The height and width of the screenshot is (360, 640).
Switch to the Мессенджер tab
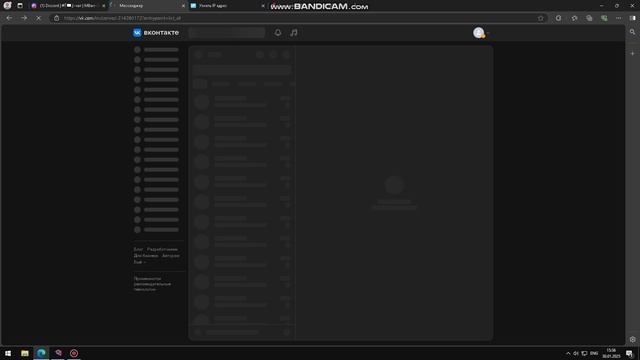coord(147,6)
